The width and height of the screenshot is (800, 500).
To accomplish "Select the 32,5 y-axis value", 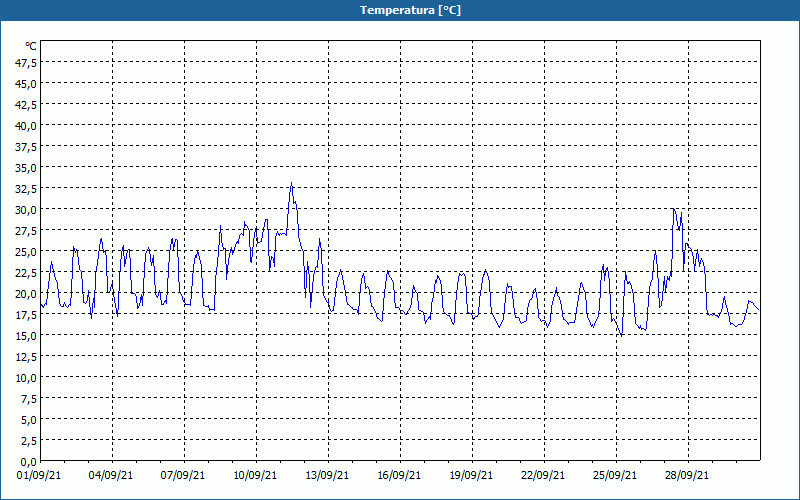I will [27, 189].
